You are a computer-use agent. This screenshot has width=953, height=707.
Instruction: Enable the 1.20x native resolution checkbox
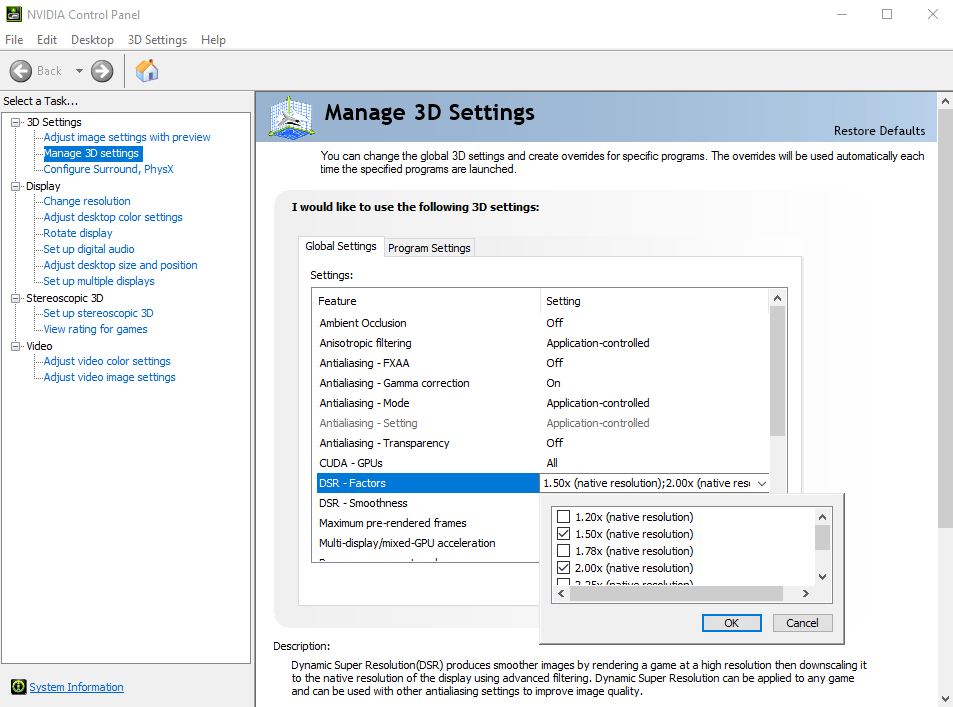pyautogui.click(x=563, y=517)
